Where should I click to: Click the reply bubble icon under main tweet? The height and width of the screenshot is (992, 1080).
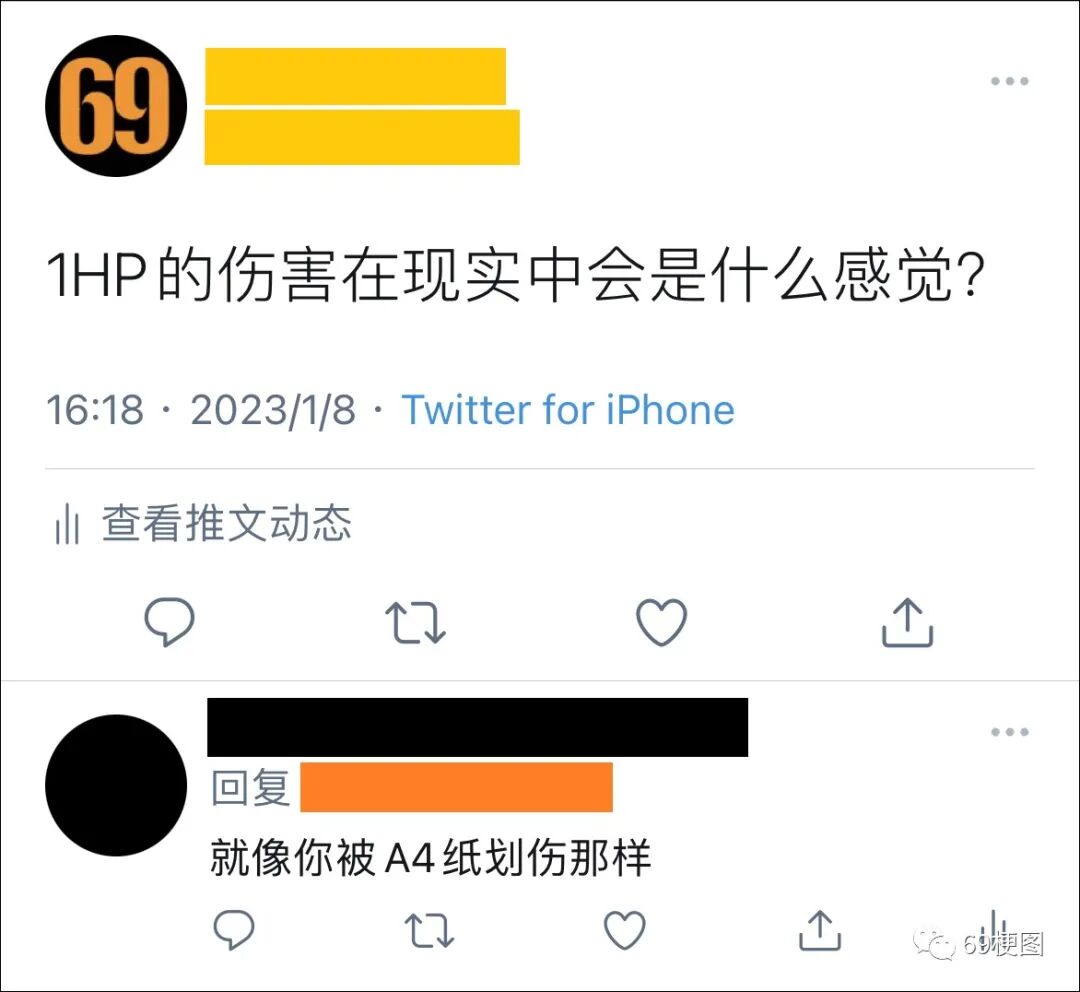pyautogui.click(x=169, y=621)
